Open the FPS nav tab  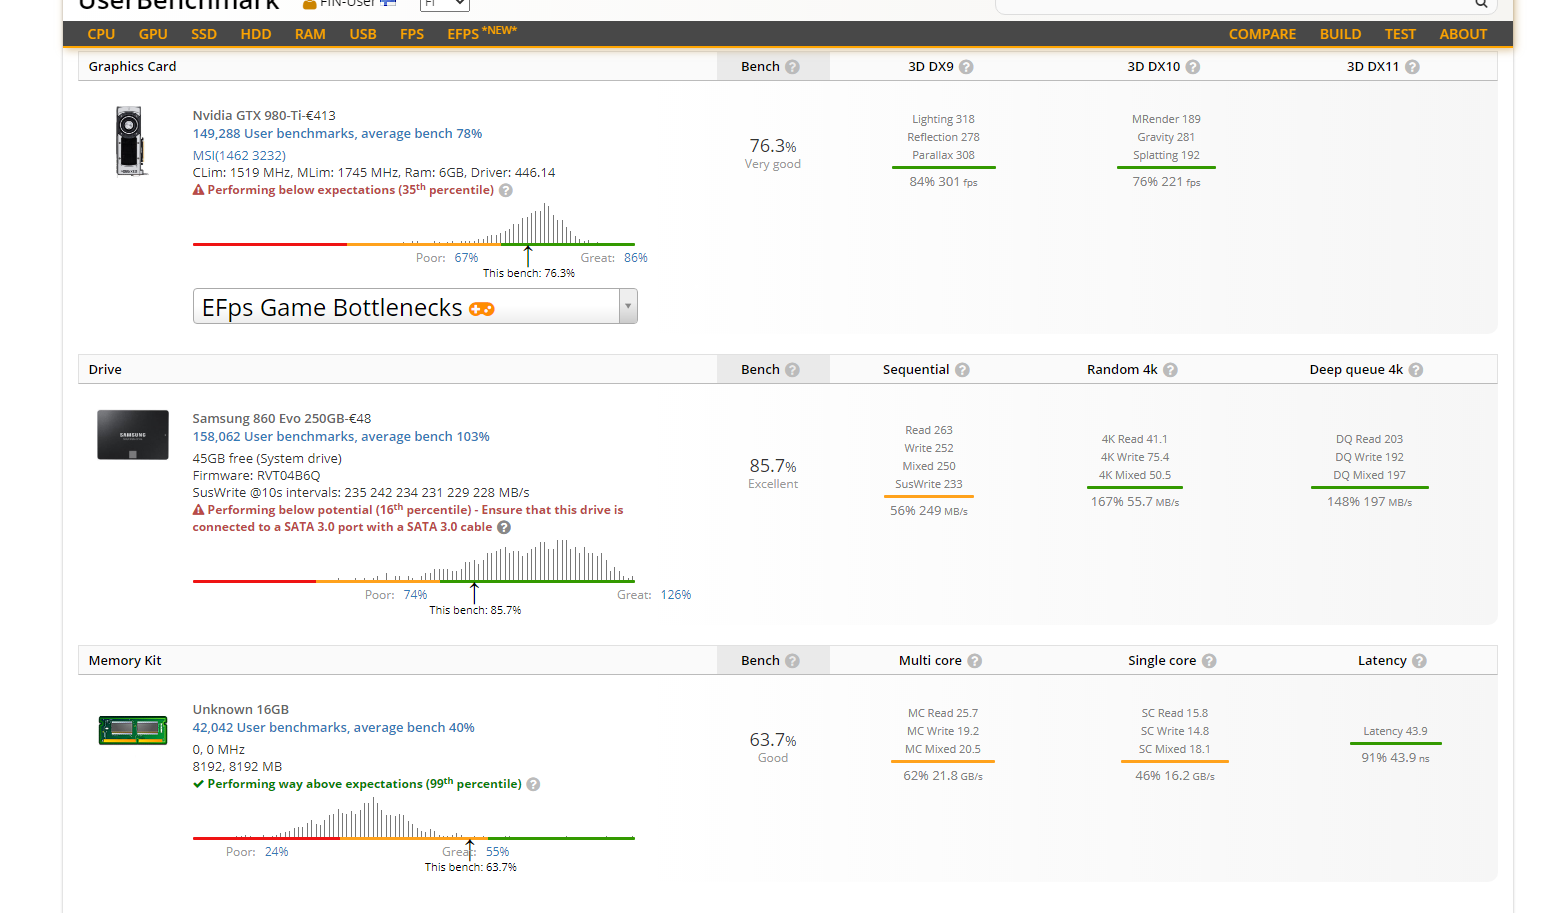(412, 34)
